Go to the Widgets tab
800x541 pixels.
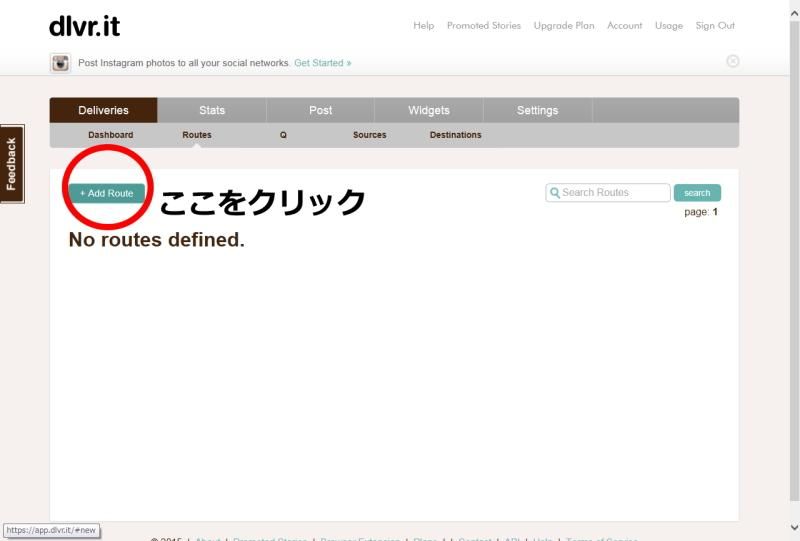pos(429,110)
